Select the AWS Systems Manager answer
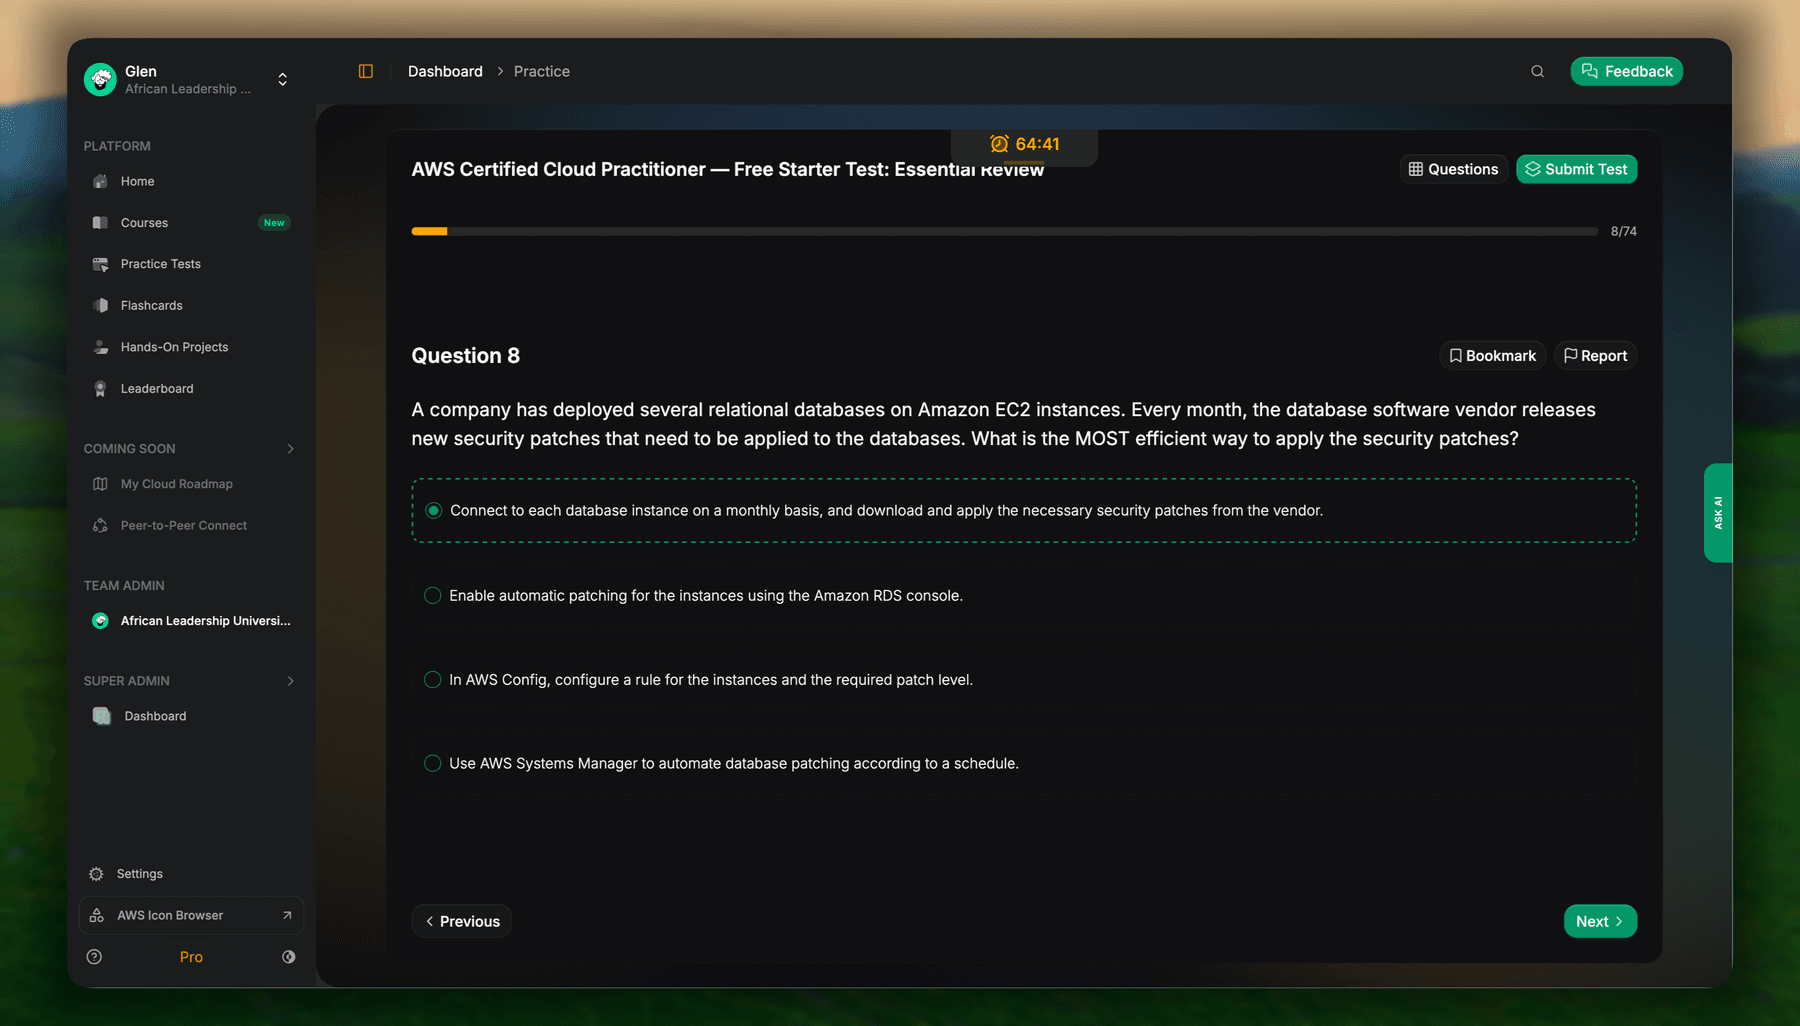 coord(1024,763)
